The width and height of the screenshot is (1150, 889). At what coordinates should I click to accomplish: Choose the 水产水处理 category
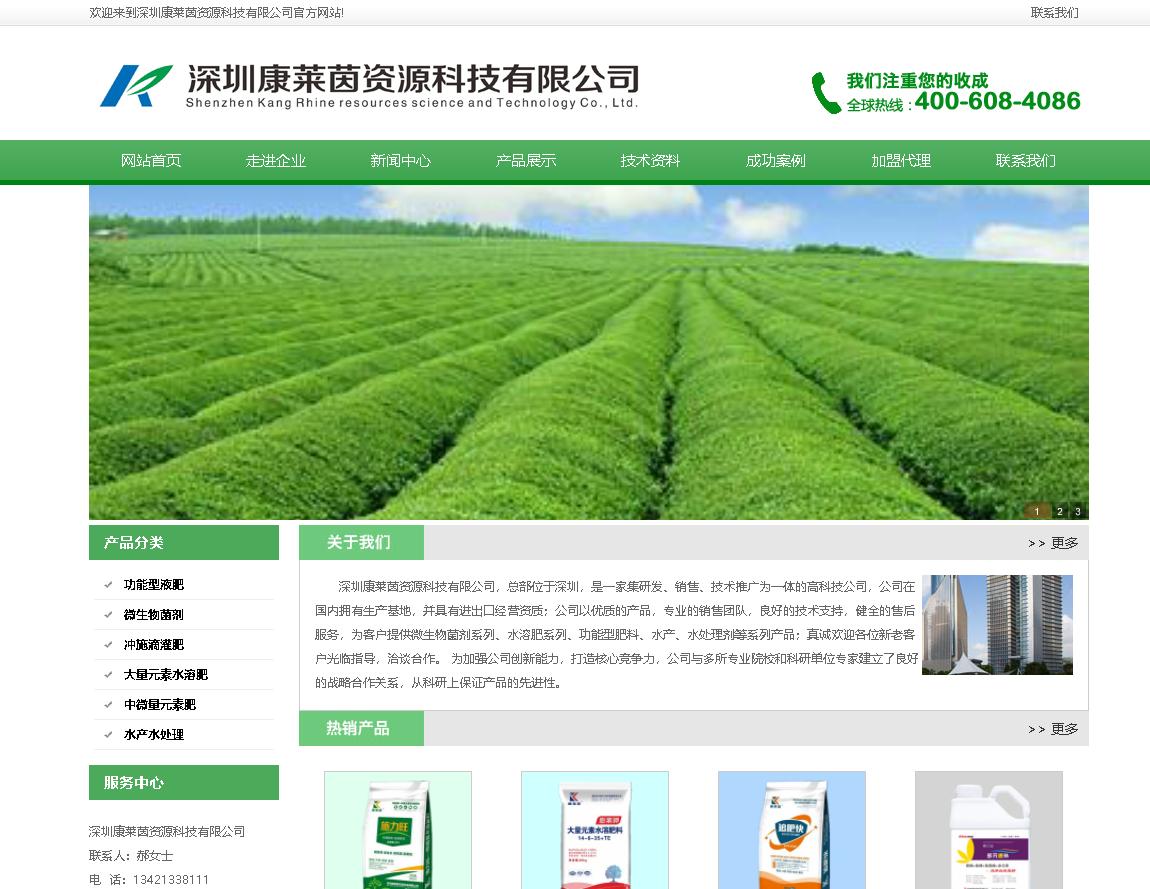click(x=154, y=735)
